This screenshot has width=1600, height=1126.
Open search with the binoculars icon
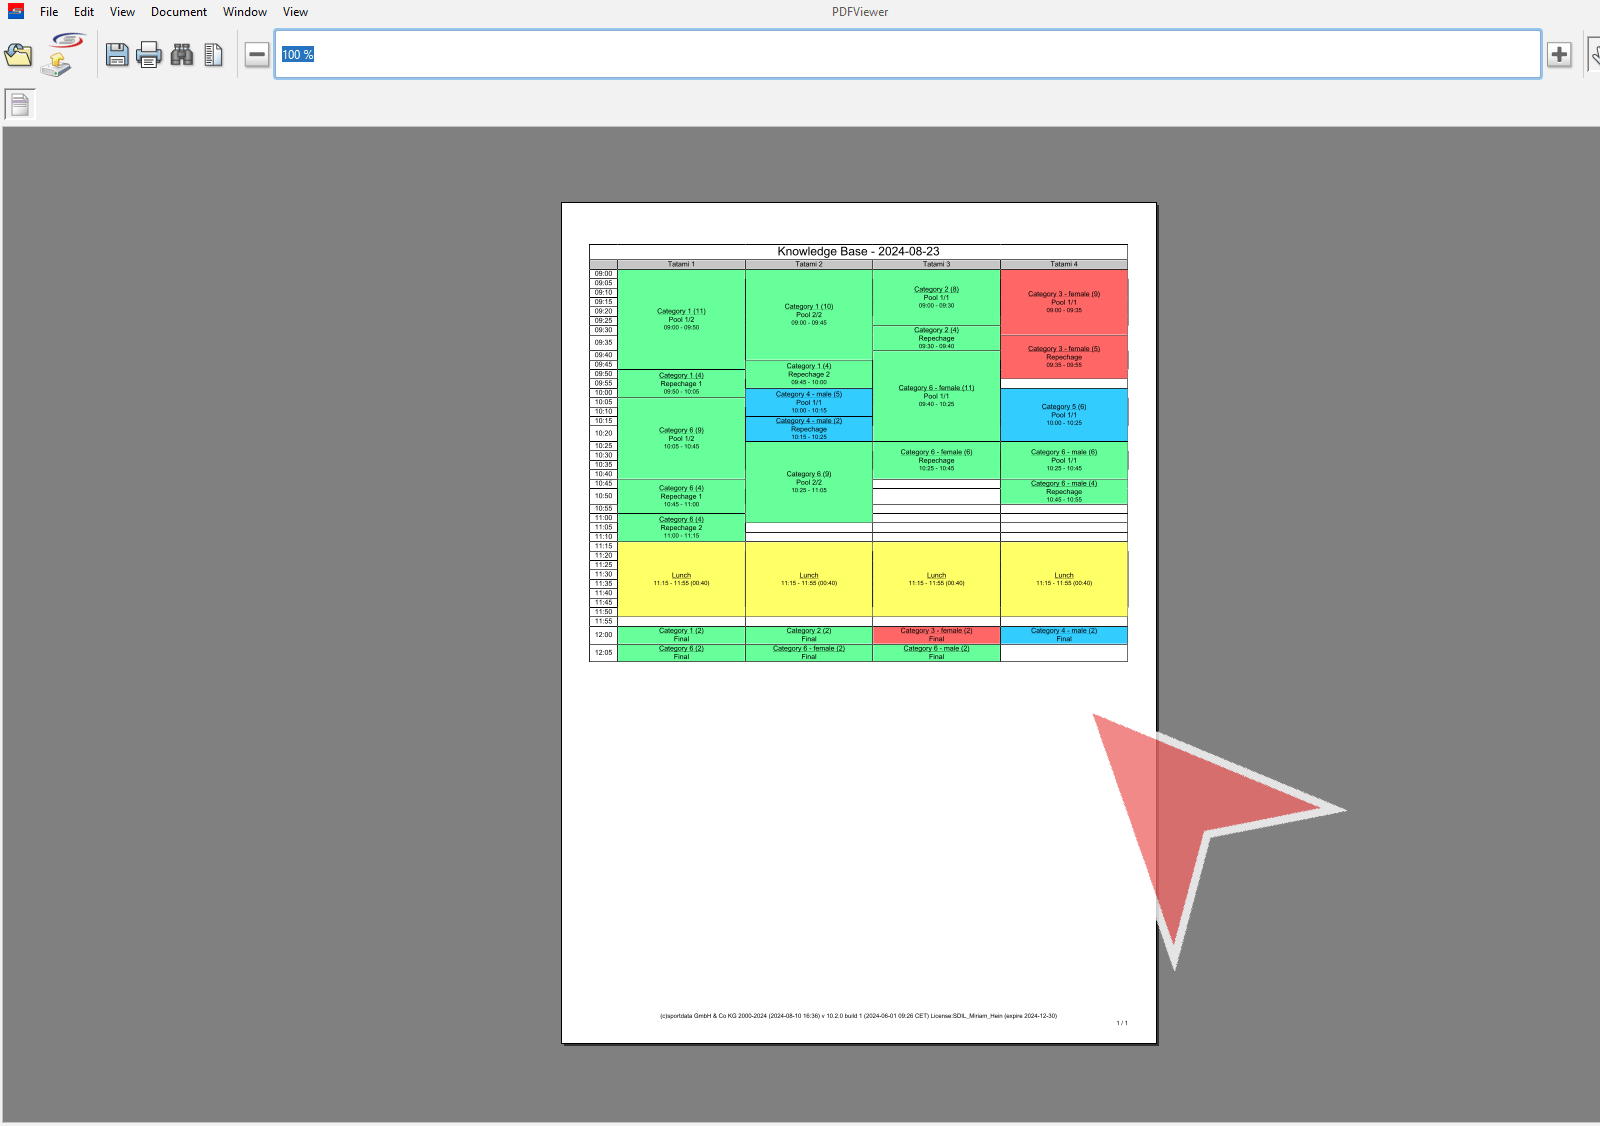coord(182,55)
